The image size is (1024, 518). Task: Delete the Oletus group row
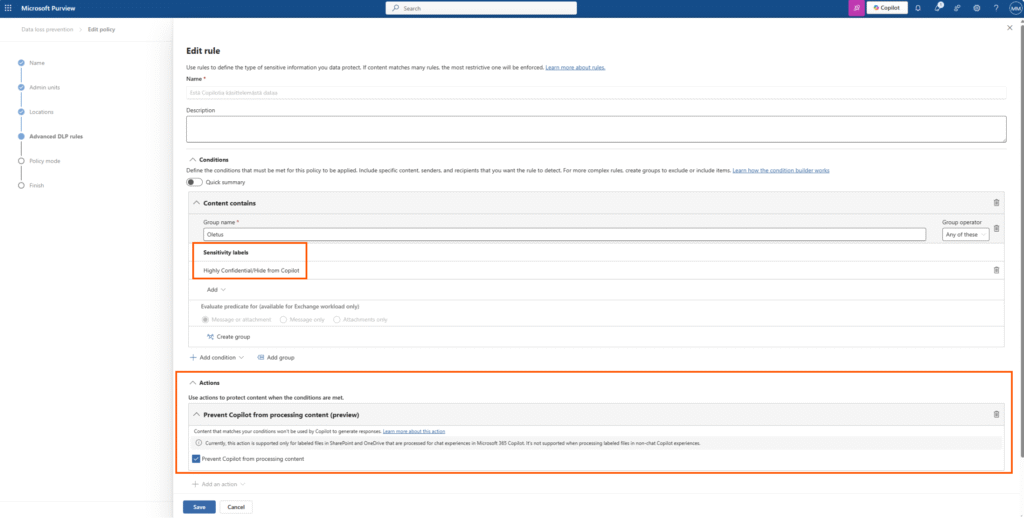[x=996, y=229]
